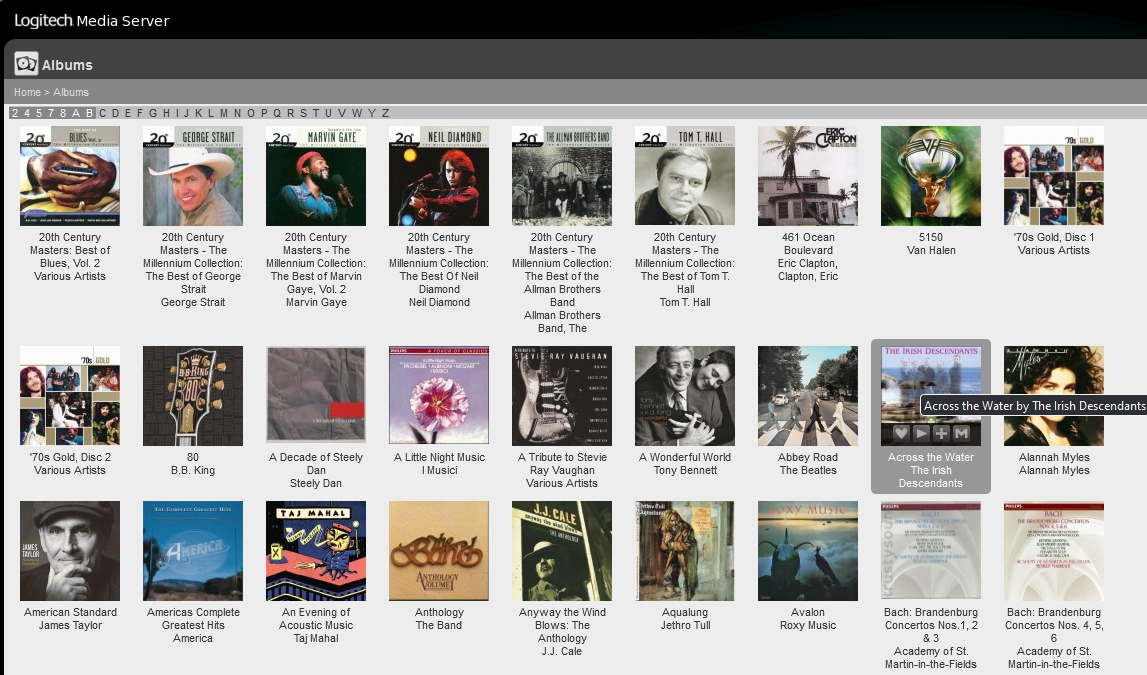This screenshot has width=1147, height=675.
Task: Jump to albums starting with P
Action: pyautogui.click(x=264, y=113)
